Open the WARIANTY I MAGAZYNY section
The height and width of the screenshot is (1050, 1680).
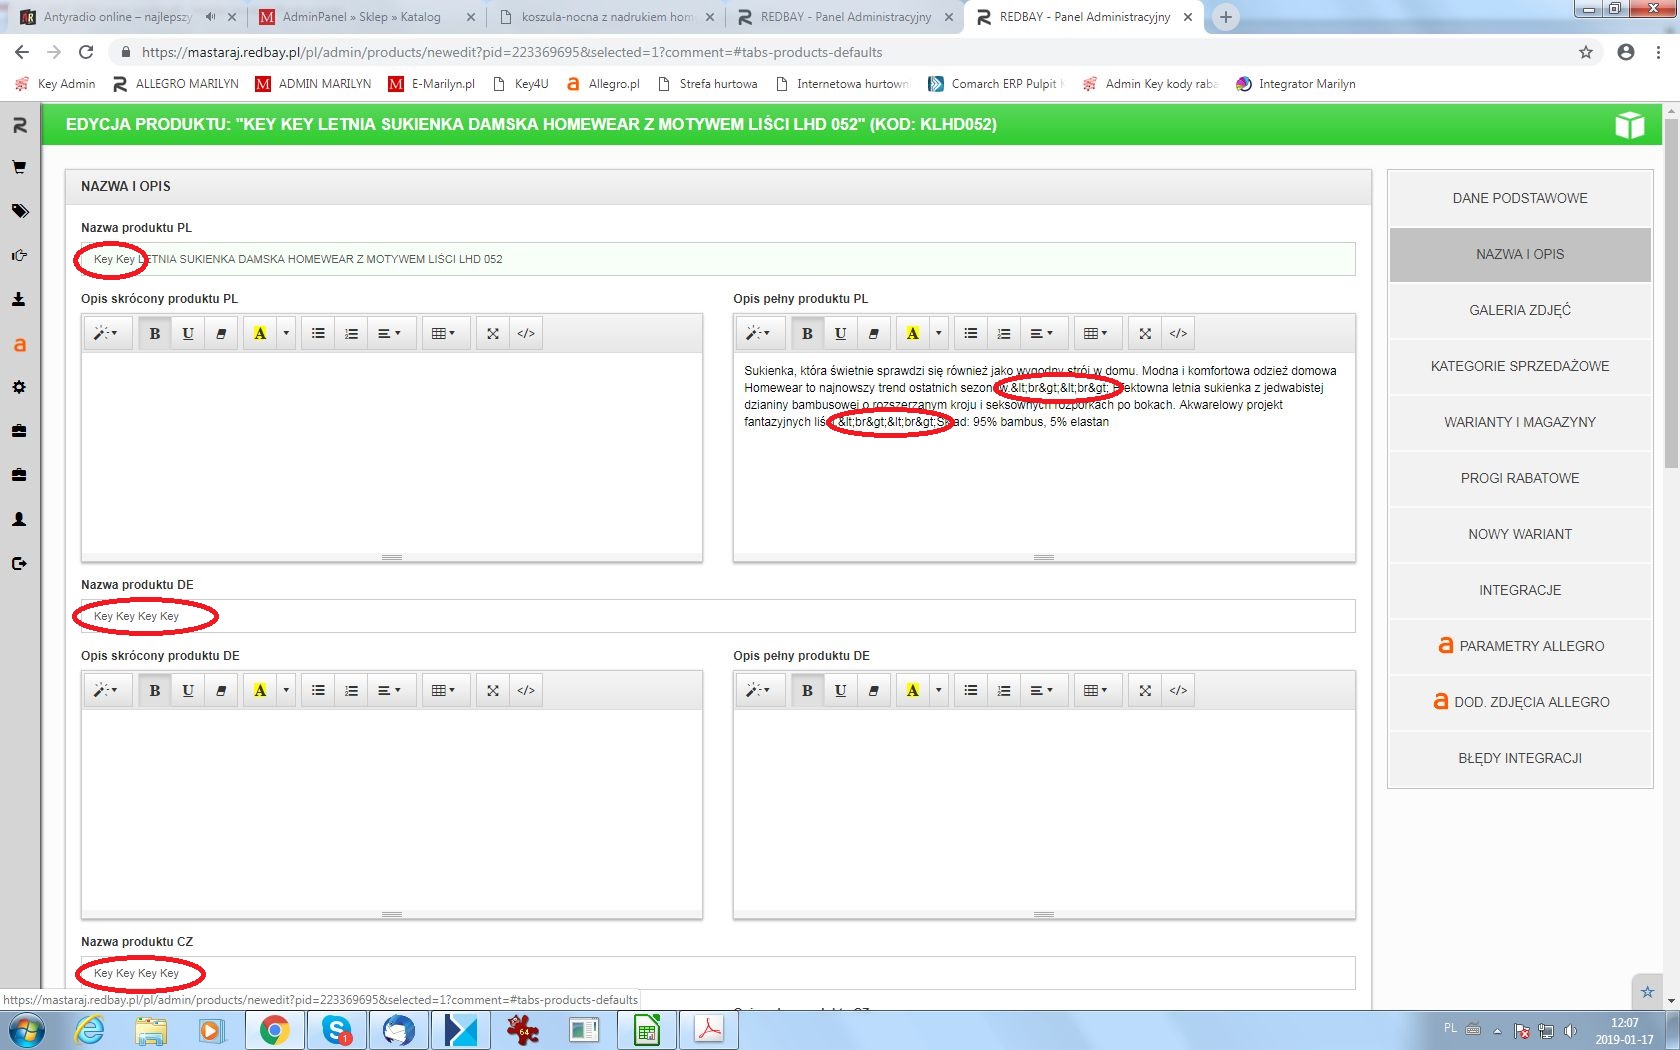1519,422
